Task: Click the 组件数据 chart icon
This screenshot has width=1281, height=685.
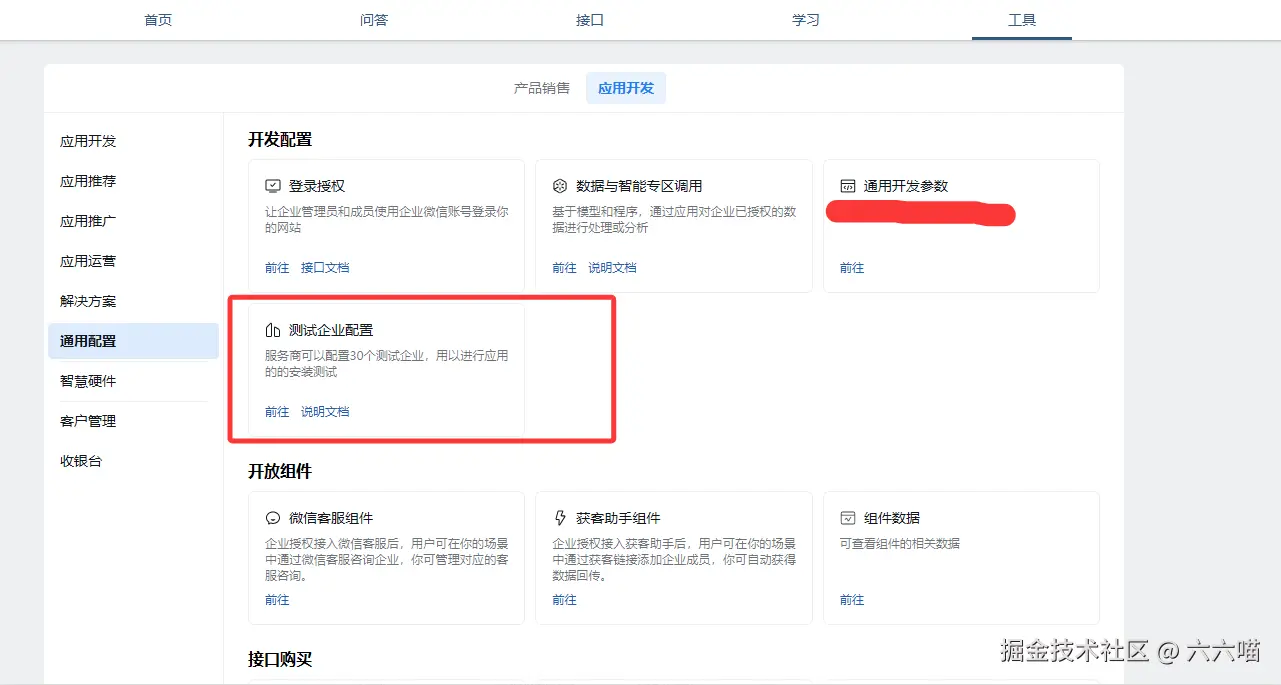Action: [847, 518]
